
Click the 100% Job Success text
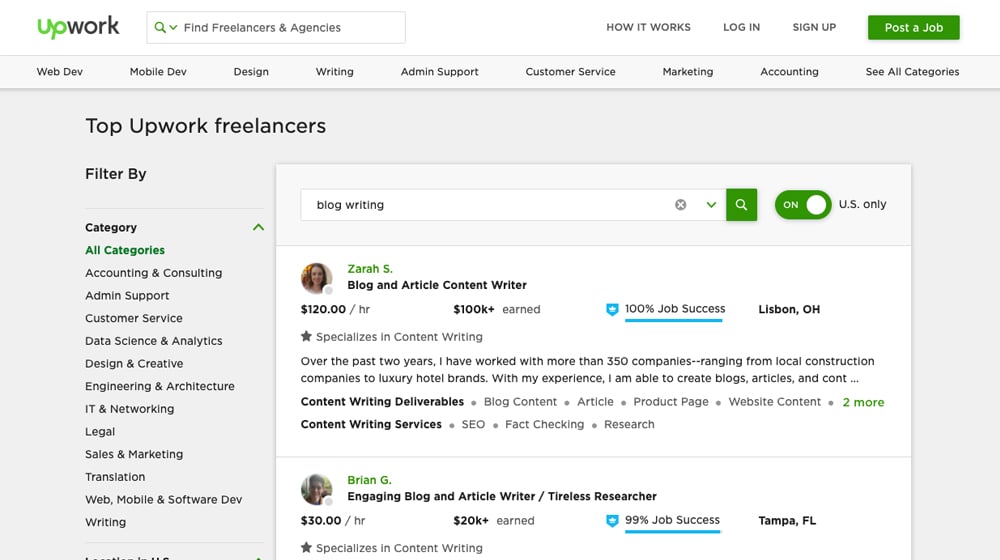point(675,309)
